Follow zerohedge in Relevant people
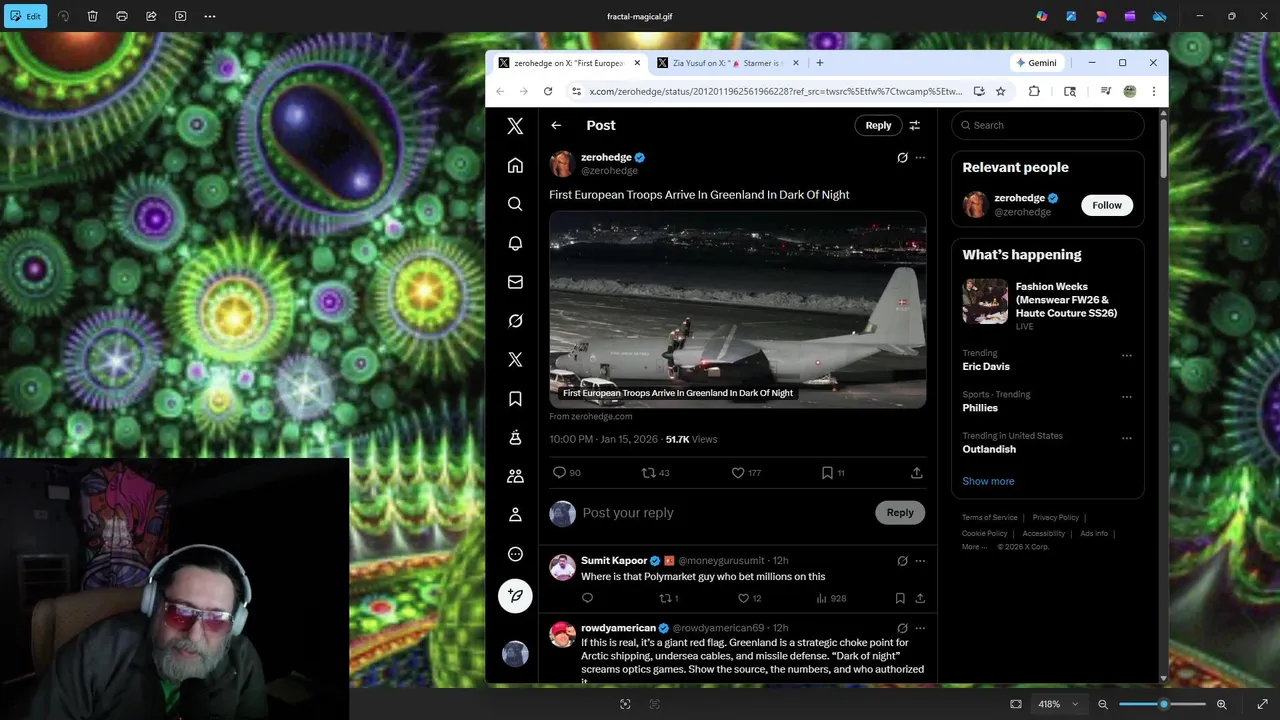This screenshot has width=1280, height=720. click(x=1107, y=205)
